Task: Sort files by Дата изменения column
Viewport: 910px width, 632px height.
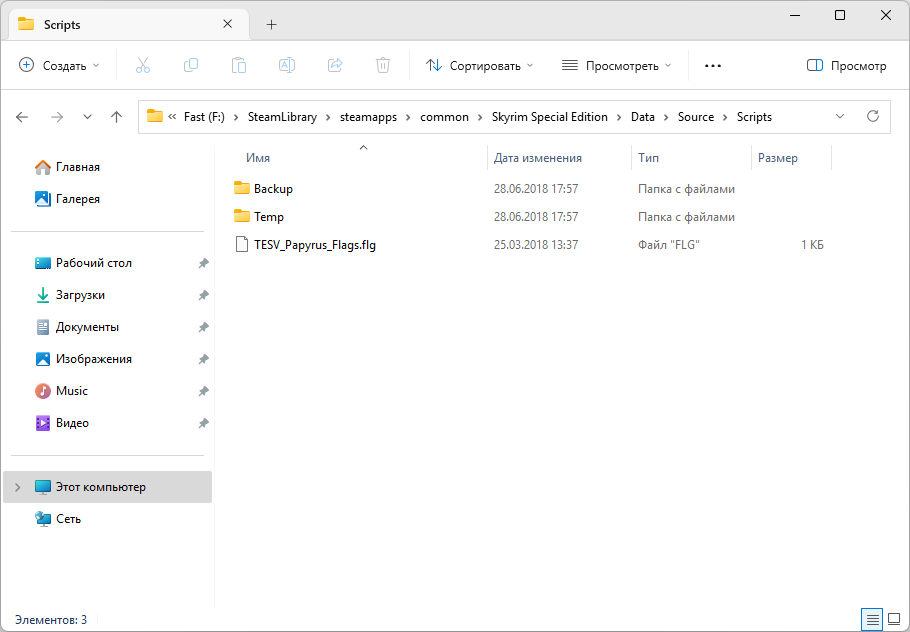Action: pos(538,158)
